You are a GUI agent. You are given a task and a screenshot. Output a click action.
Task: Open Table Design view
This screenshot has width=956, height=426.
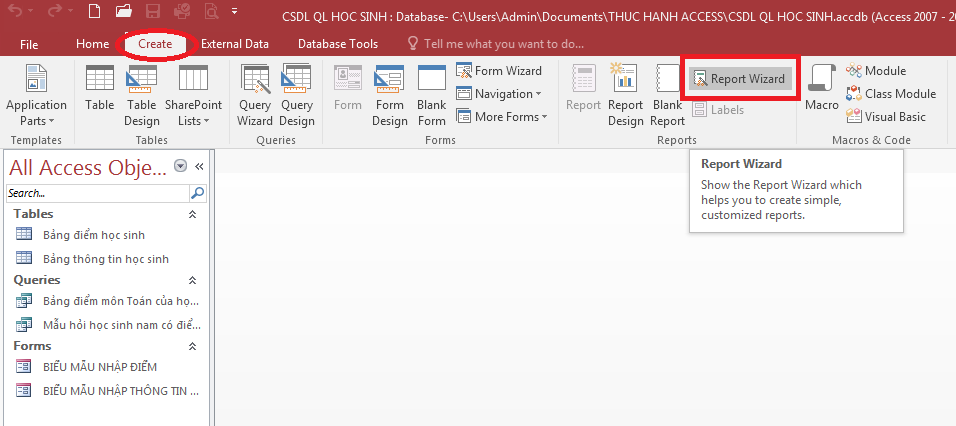(x=141, y=95)
